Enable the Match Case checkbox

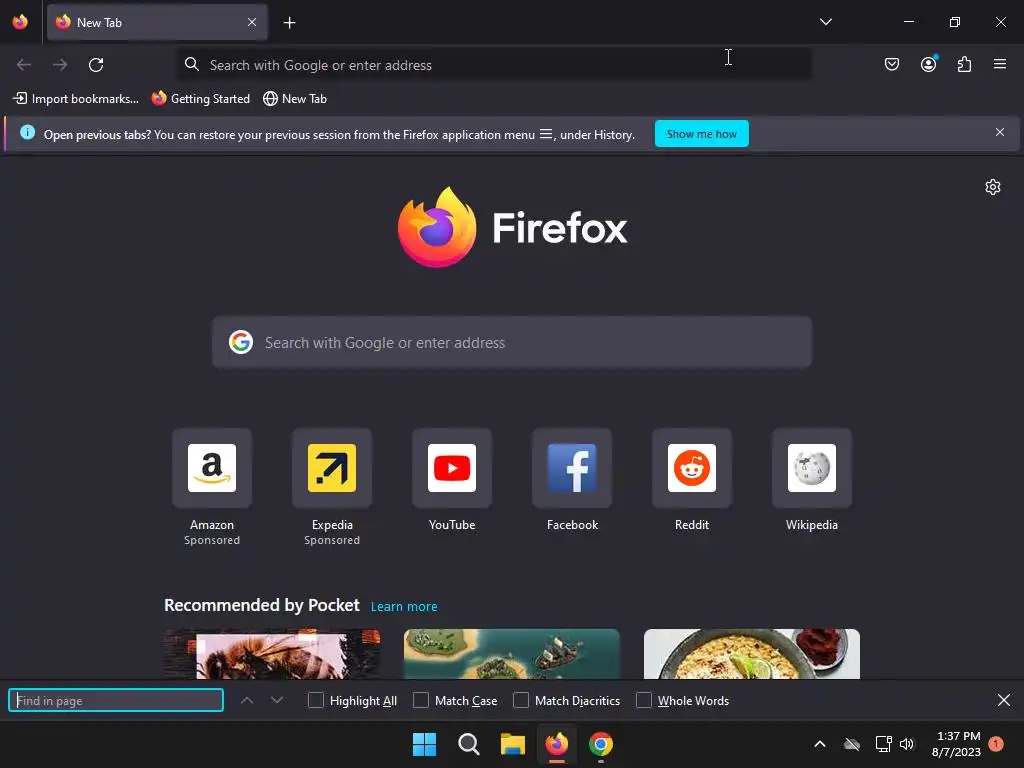(421, 701)
